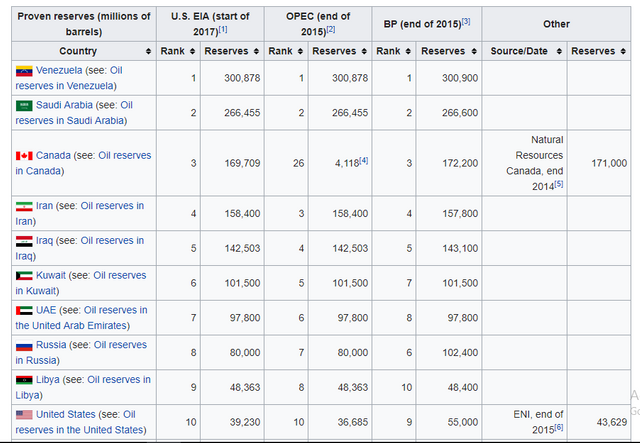Click the United States flag icon

24,415
